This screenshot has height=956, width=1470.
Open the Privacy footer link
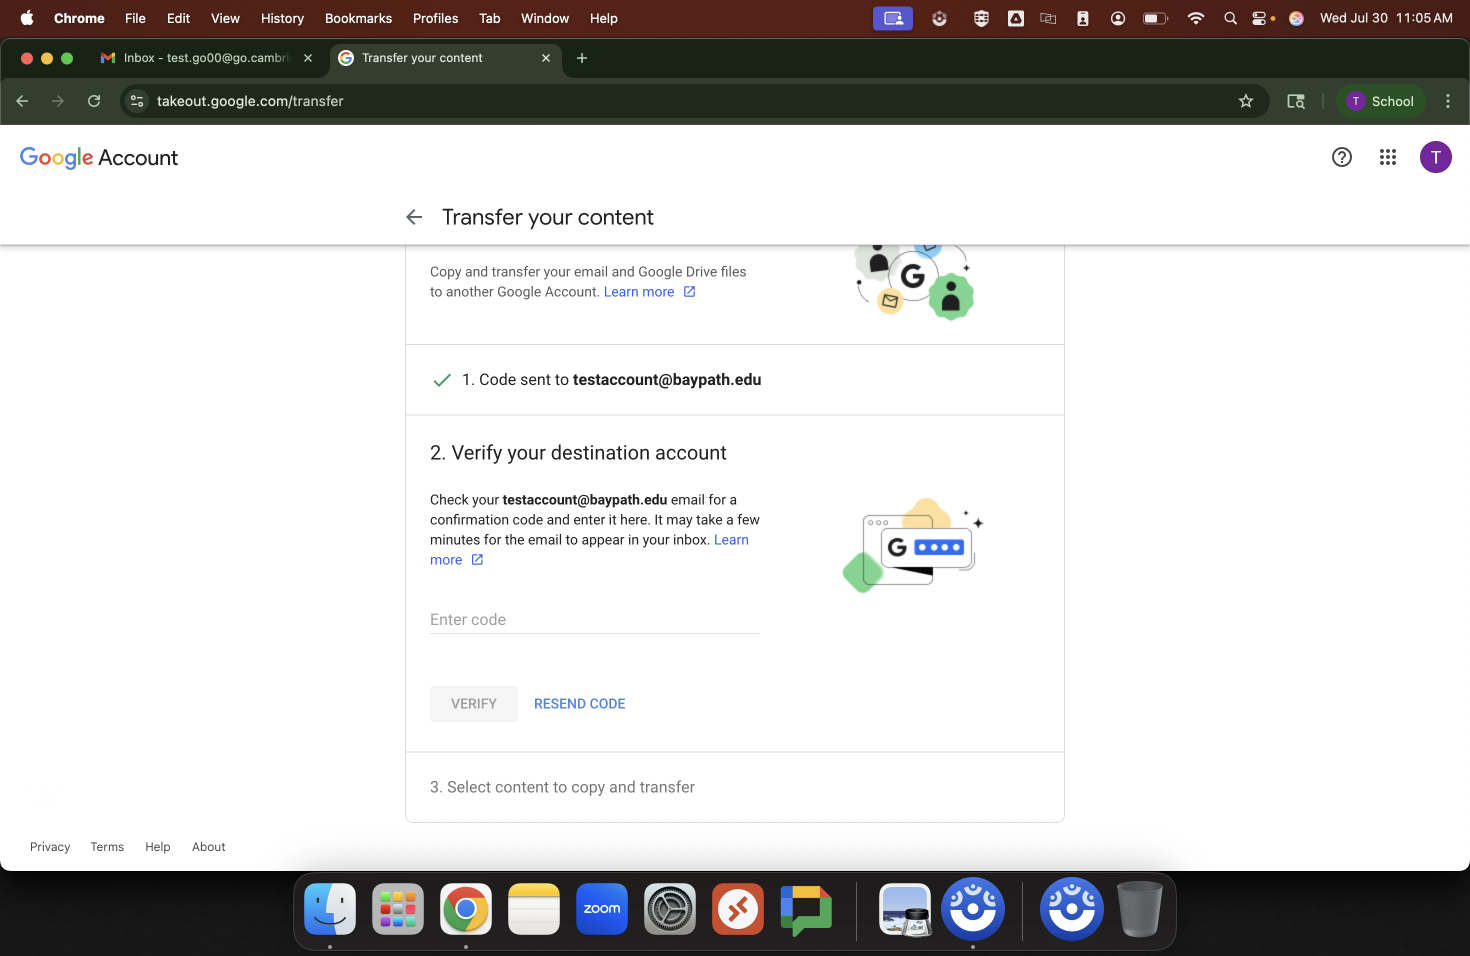[50, 847]
